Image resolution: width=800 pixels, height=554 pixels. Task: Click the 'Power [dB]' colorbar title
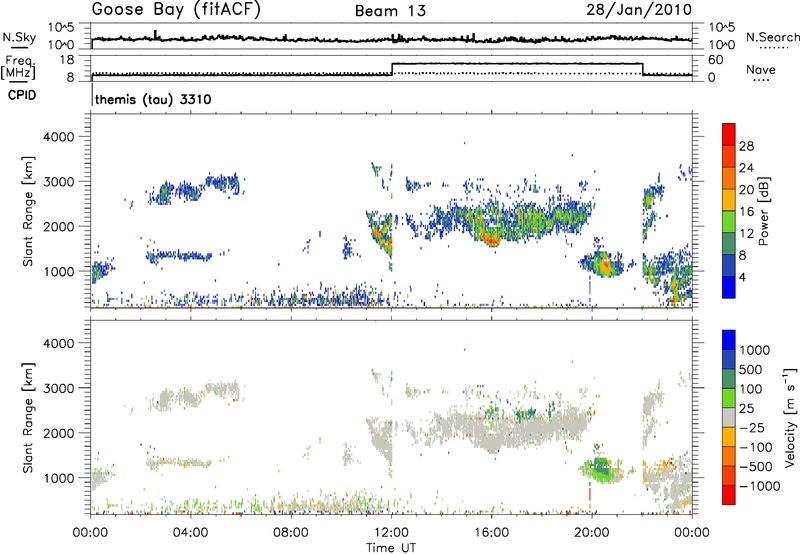[x=763, y=211]
